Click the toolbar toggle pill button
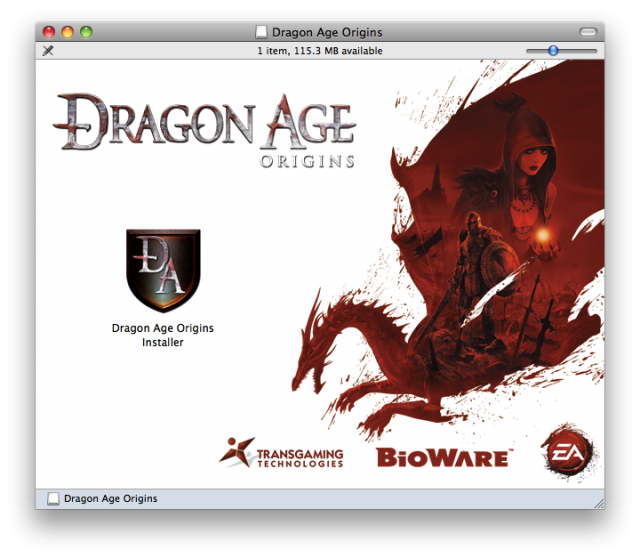This screenshot has width=640, height=558. pyautogui.click(x=588, y=32)
